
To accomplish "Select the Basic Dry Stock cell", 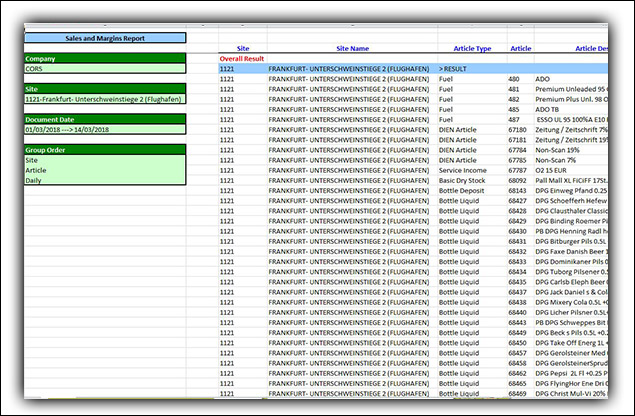I will 466,181.
